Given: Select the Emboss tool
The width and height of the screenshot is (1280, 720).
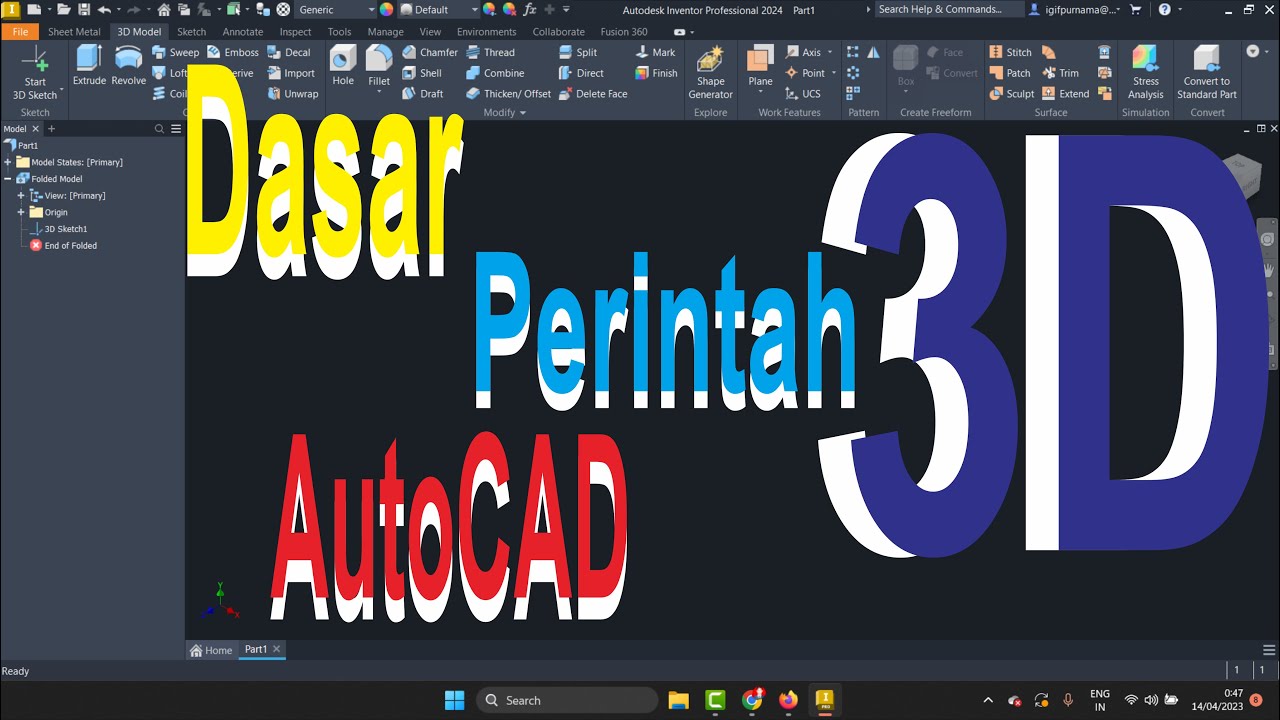Looking at the screenshot, I should [x=233, y=52].
